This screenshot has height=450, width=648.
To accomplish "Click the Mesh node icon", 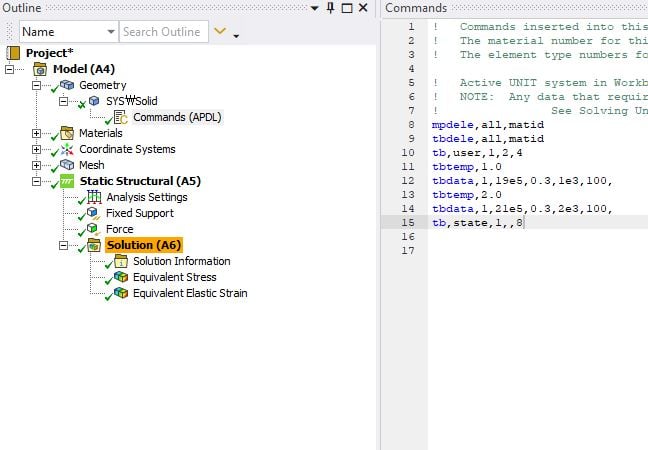I will [67, 164].
